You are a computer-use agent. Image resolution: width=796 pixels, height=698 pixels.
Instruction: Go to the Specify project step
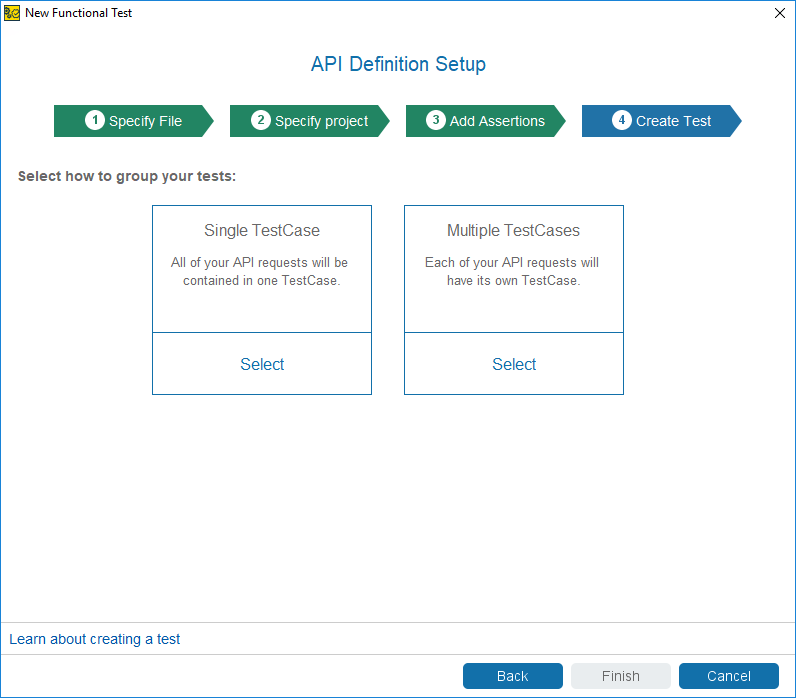(310, 121)
